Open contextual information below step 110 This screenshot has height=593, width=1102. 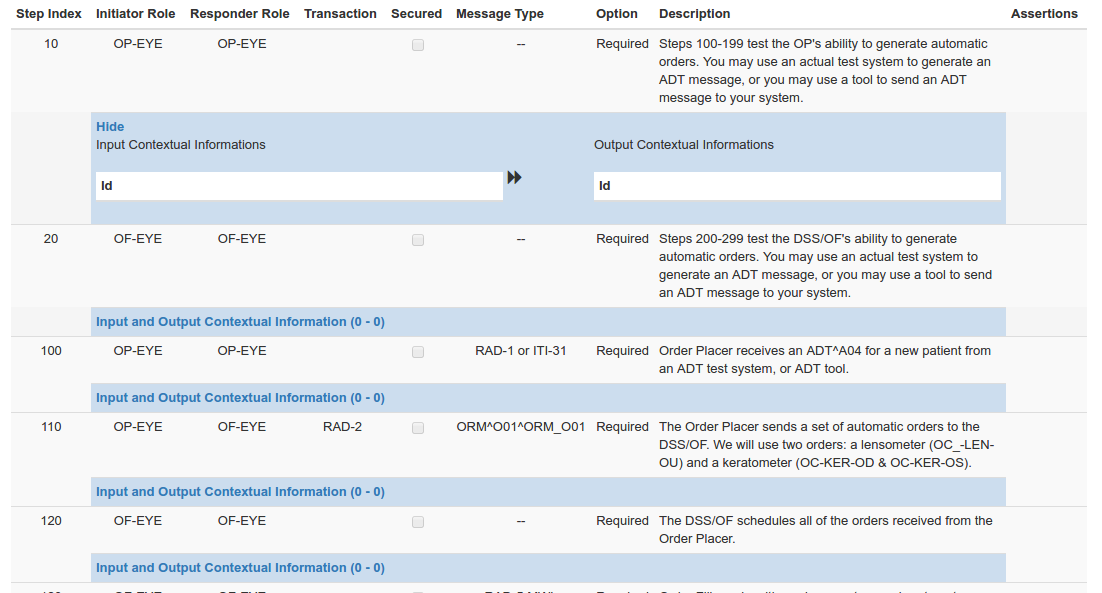coord(240,492)
